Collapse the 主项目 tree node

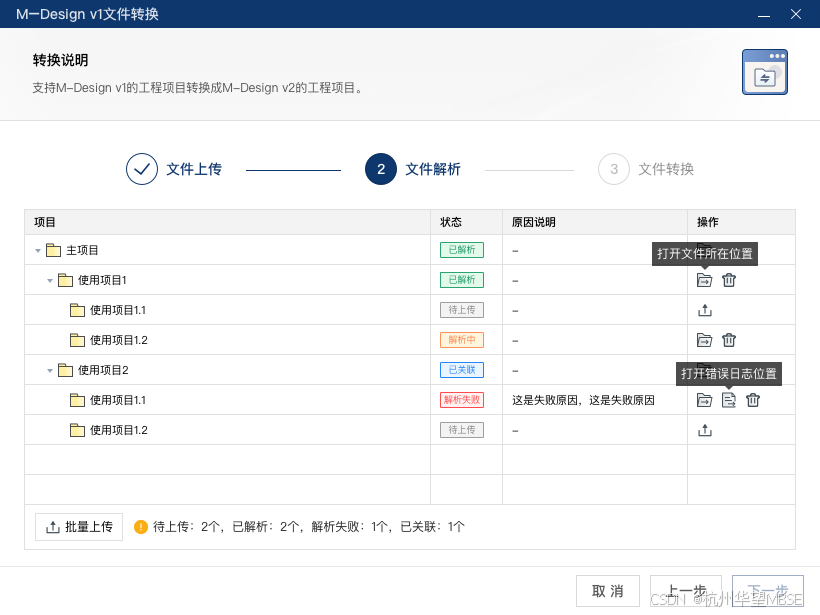point(38,251)
